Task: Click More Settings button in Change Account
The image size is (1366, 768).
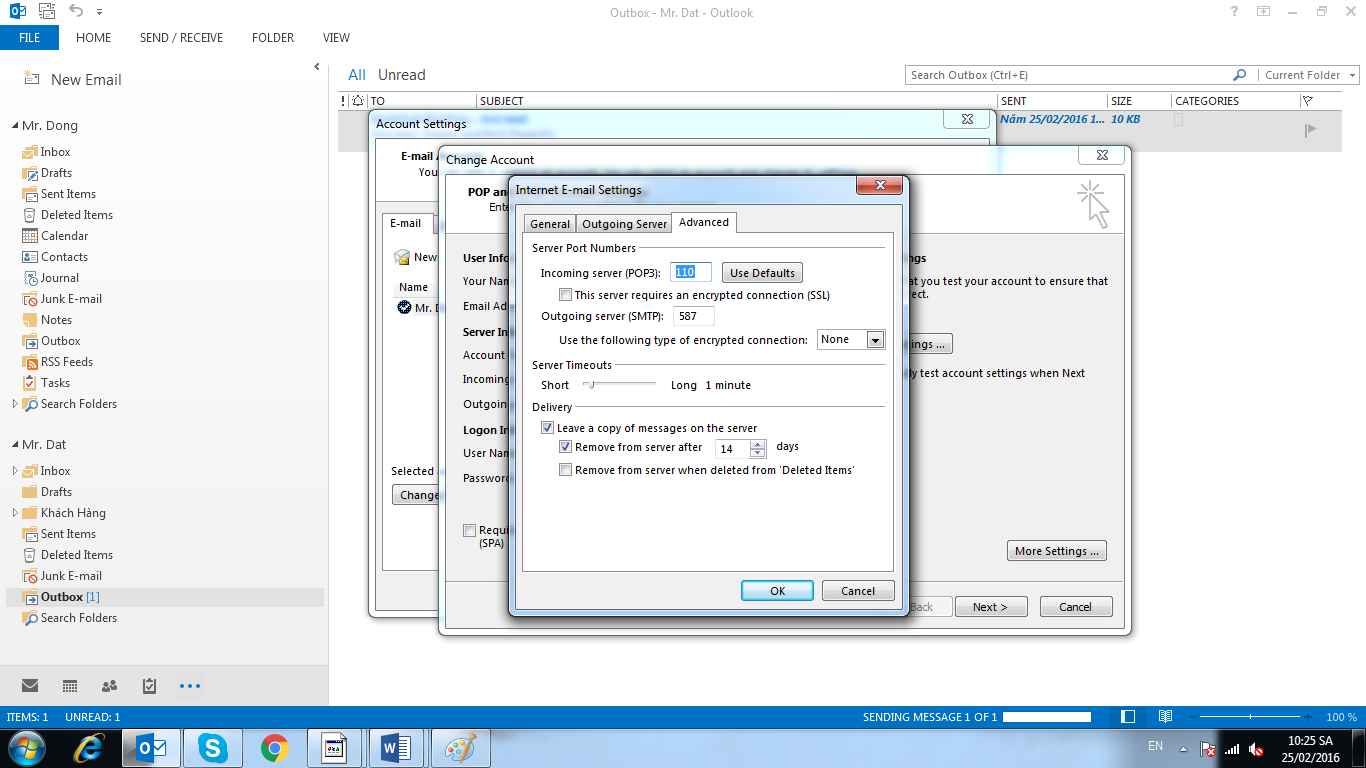Action: [x=1056, y=551]
